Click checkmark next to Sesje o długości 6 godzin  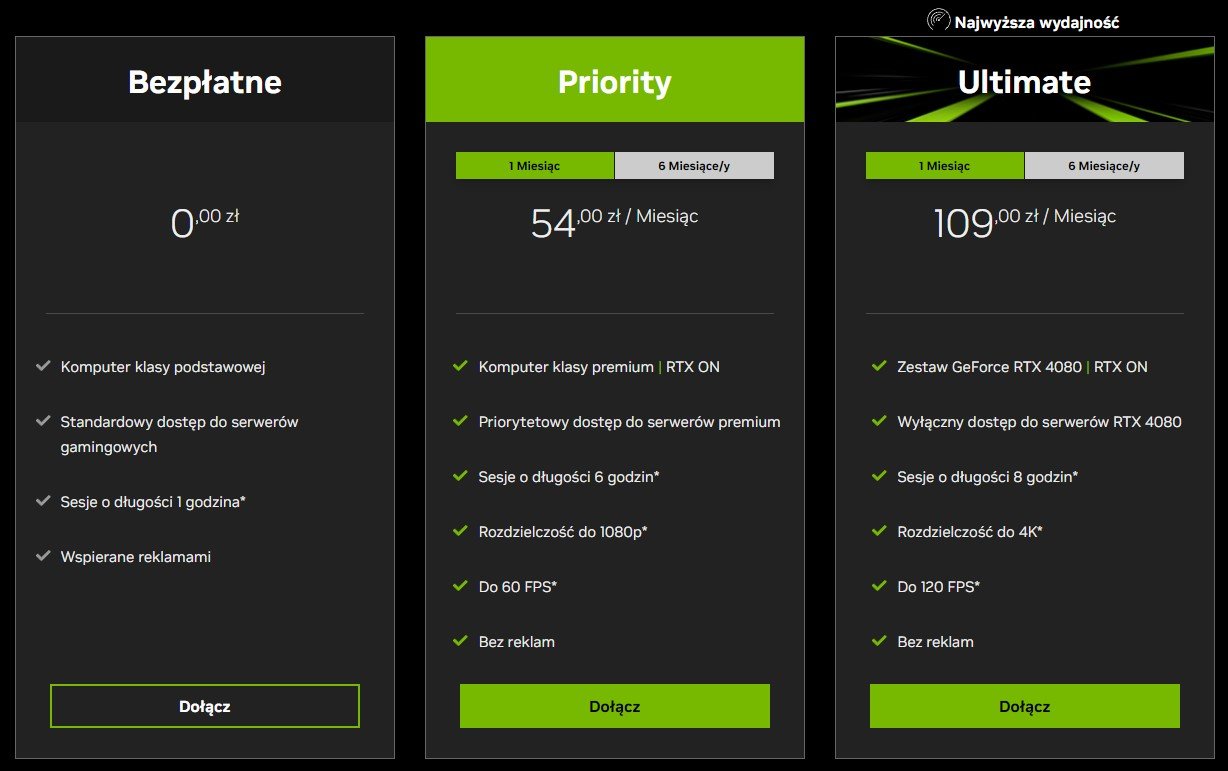[460, 476]
